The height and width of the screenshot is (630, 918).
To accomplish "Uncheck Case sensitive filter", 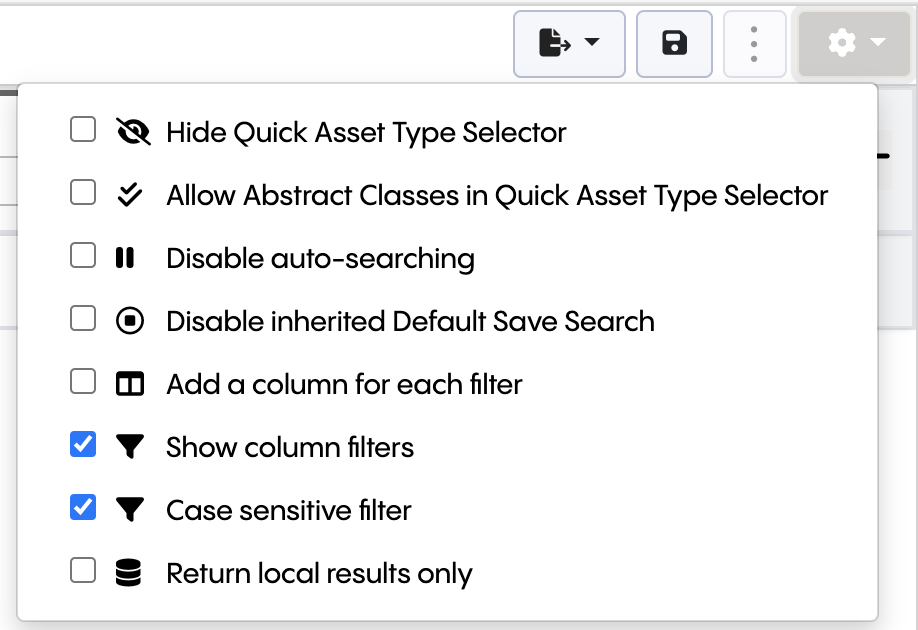I will click(x=83, y=507).
